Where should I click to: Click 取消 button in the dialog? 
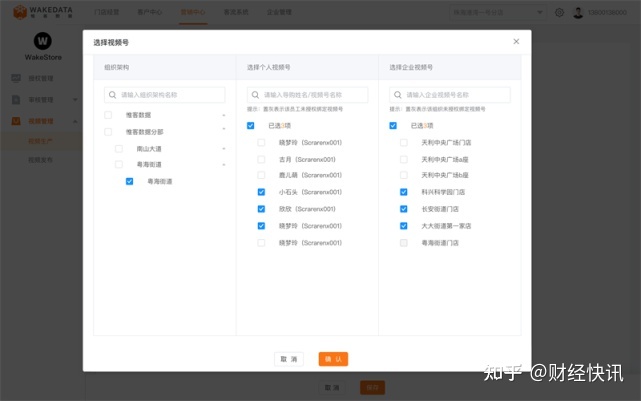289,359
